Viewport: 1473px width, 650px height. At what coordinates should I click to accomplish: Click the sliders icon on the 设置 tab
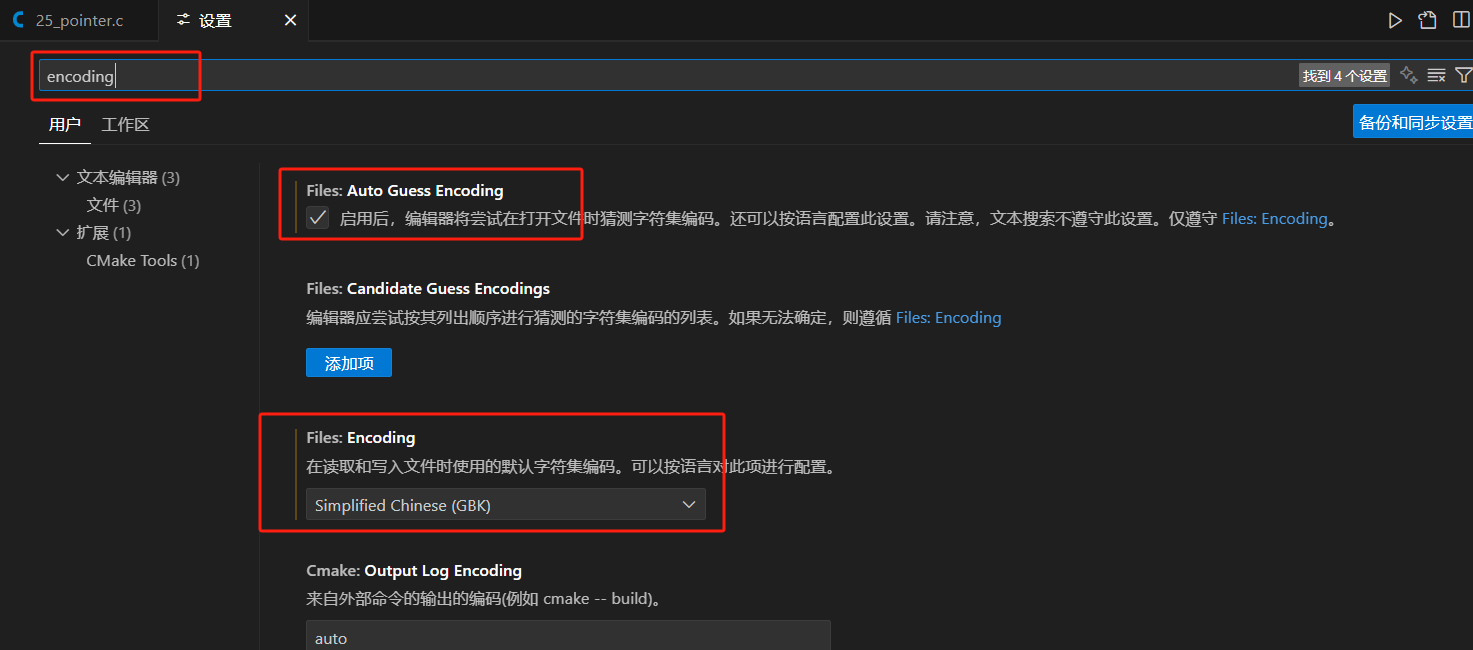point(185,19)
